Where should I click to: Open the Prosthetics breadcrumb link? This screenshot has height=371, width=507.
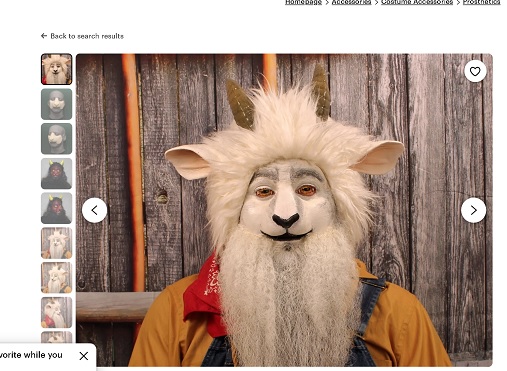481,2
